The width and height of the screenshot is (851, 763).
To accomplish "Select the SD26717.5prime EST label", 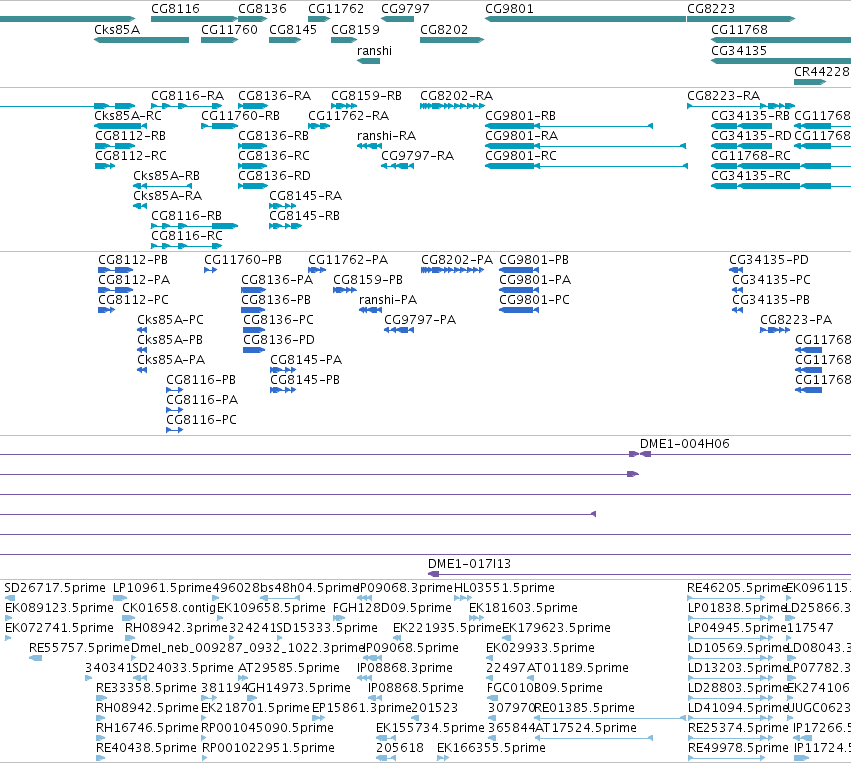I will (x=55, y=588).
